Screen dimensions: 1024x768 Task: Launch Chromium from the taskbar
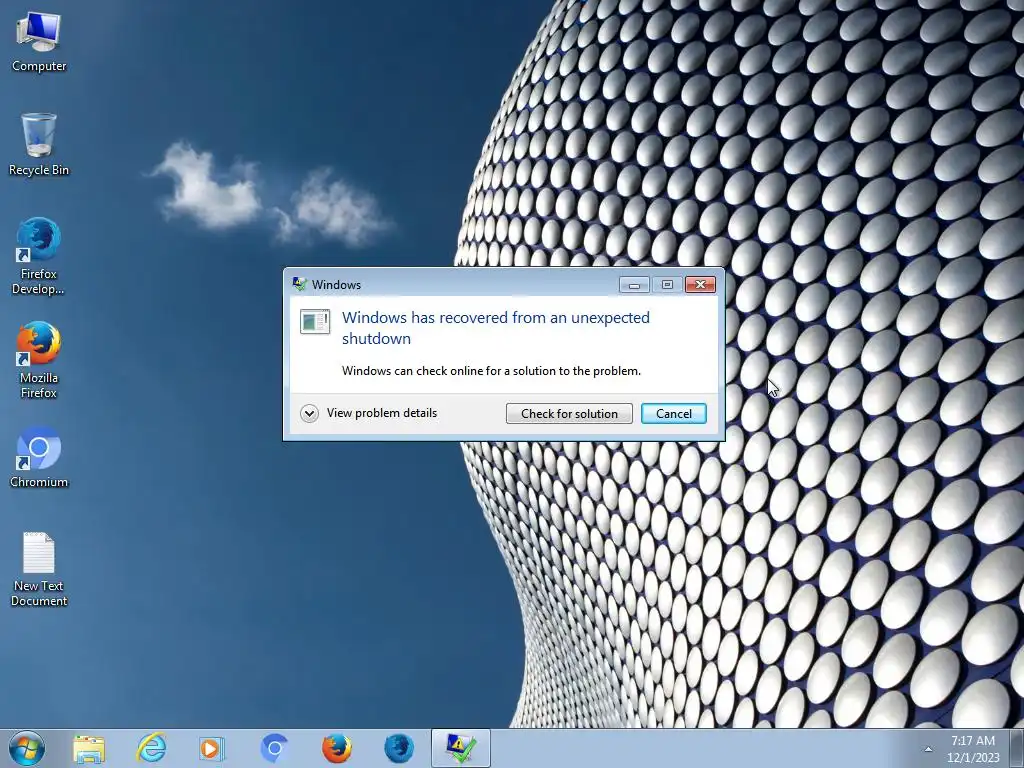point(274,748)
